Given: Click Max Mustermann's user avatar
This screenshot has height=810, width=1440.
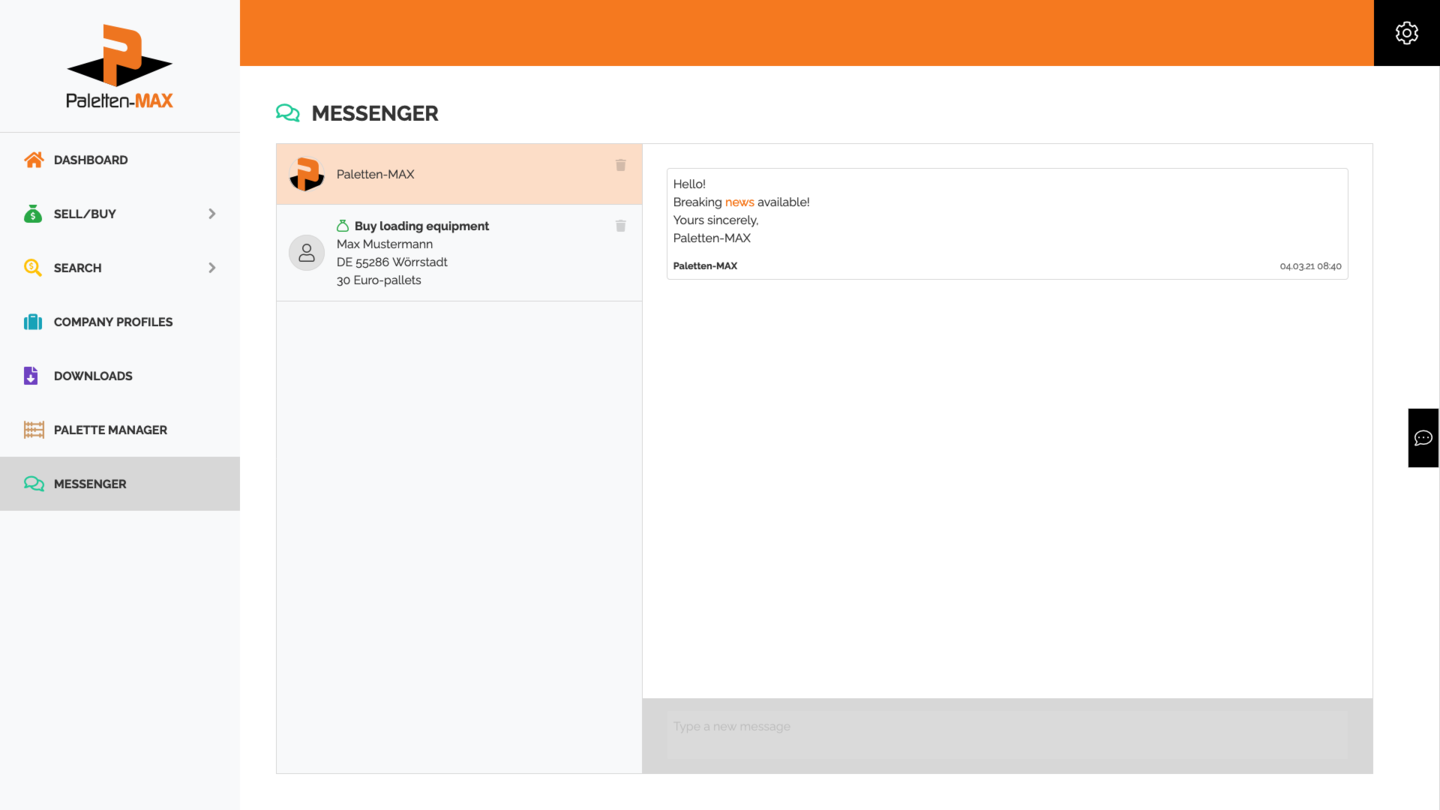Looking at the screenshot, I should click(x=307, y=253).
